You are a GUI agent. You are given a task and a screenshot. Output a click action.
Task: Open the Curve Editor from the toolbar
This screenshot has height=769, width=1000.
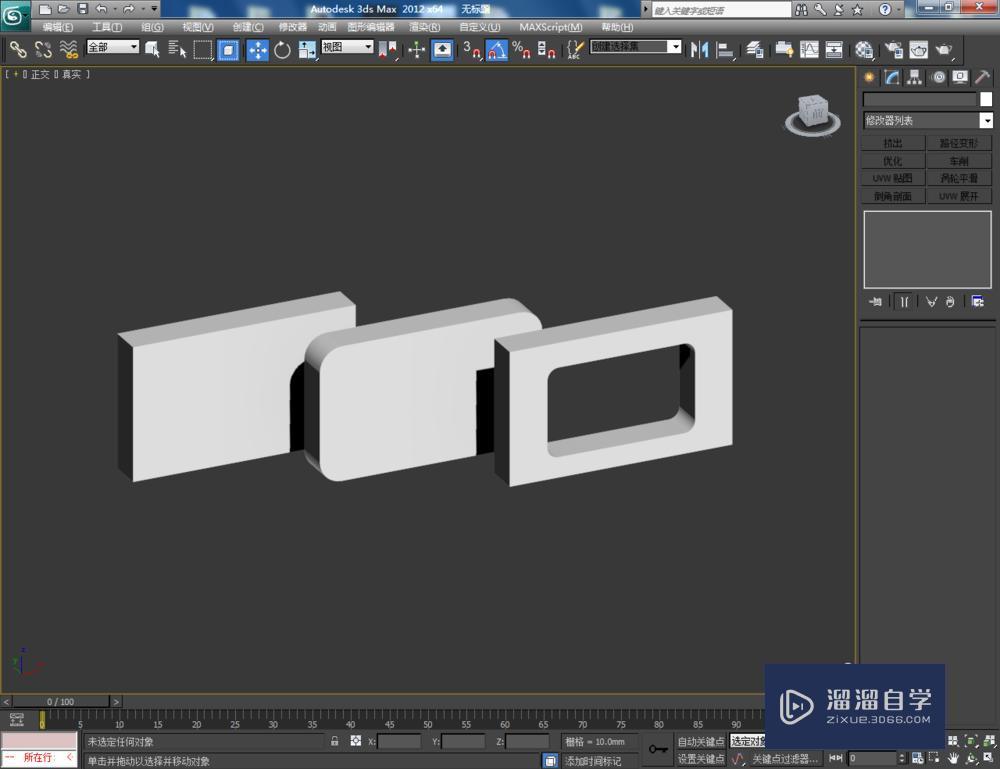click(808, 50)
